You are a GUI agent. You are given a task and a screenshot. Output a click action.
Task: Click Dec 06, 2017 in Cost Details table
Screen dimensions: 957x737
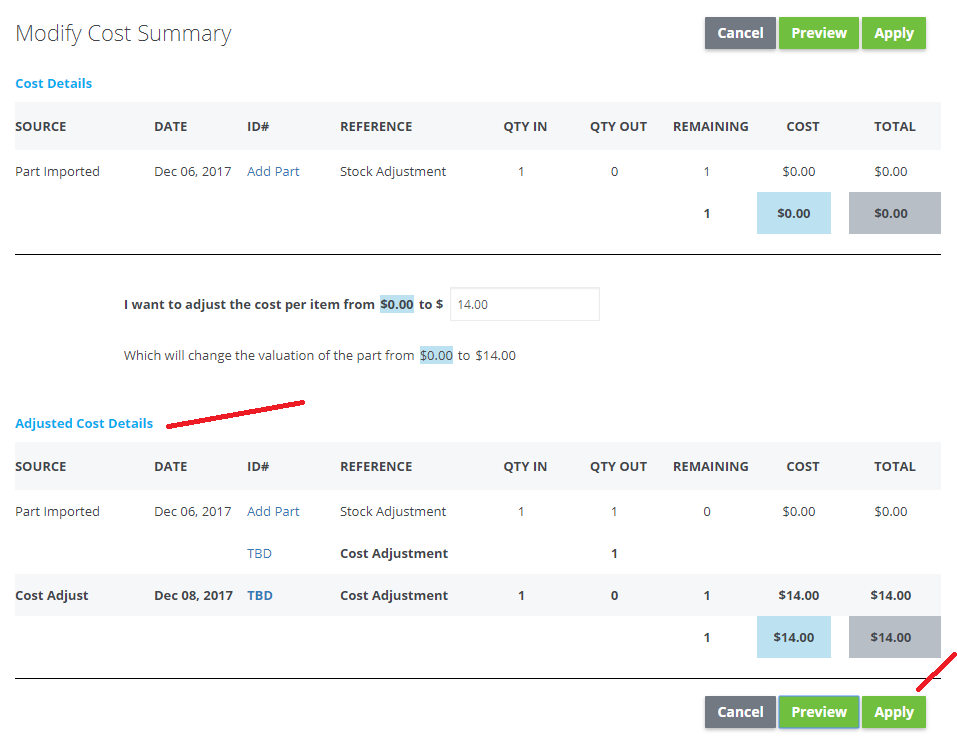click(x=192, y=171)
